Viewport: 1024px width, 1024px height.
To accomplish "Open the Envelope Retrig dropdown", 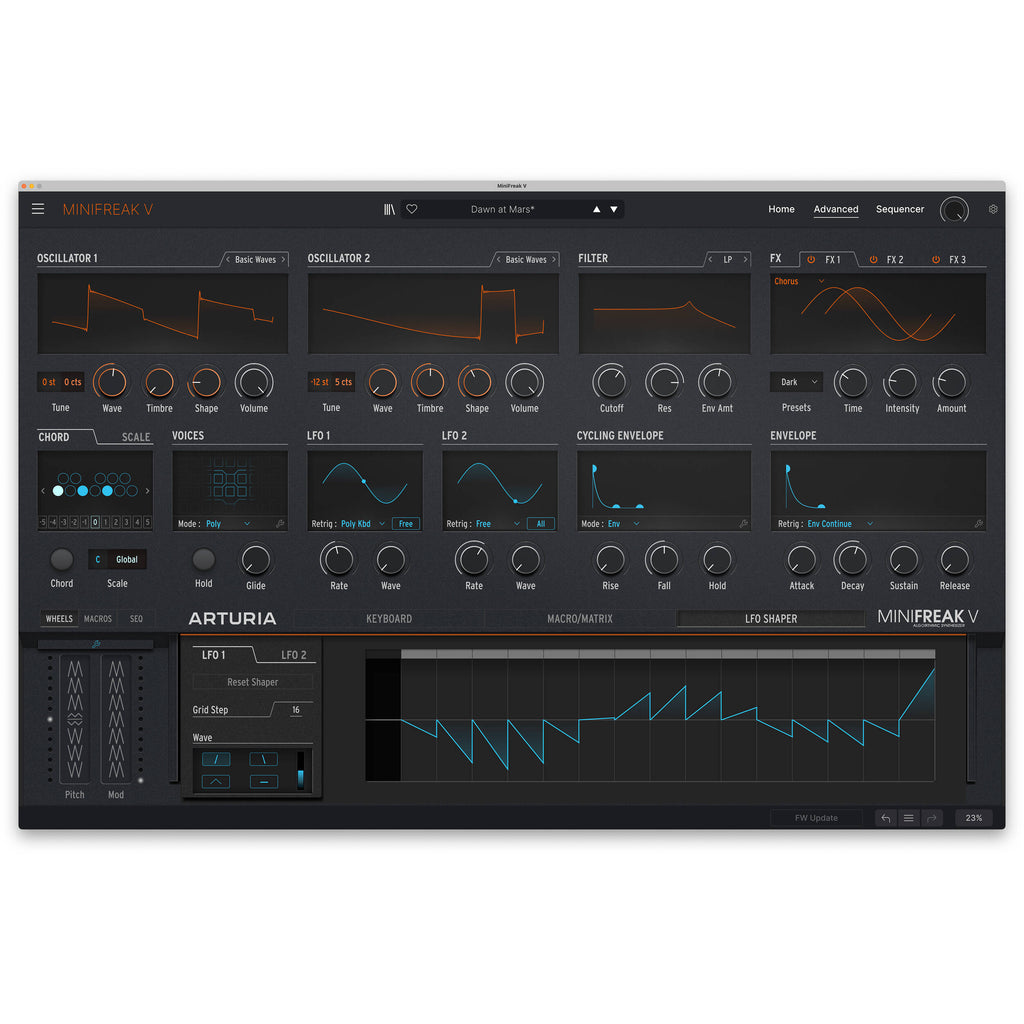I will pyautogui.click(x=870, y=524).
